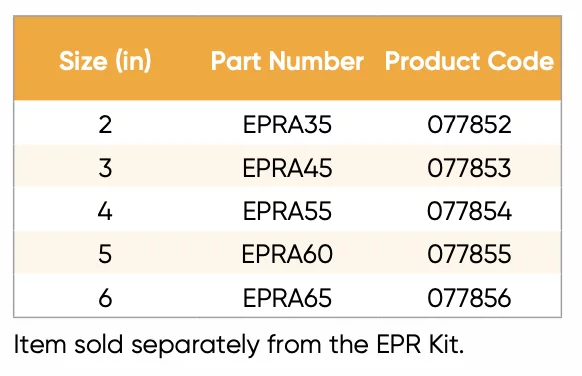Click the Part Number column header
The height and width of the screenshot is (376, 582).
tap(287, 61)
